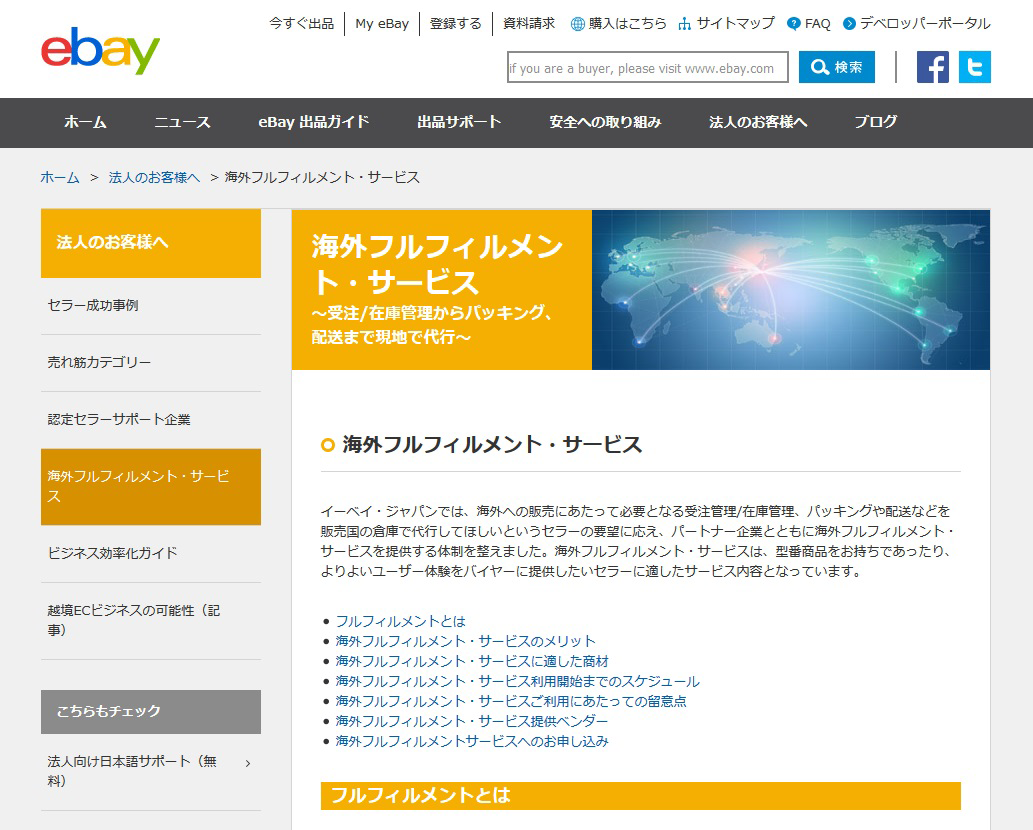Click the sitemap icon beside サイトマップ
The image size is (1033, 830).
click(x=684, y=22)
